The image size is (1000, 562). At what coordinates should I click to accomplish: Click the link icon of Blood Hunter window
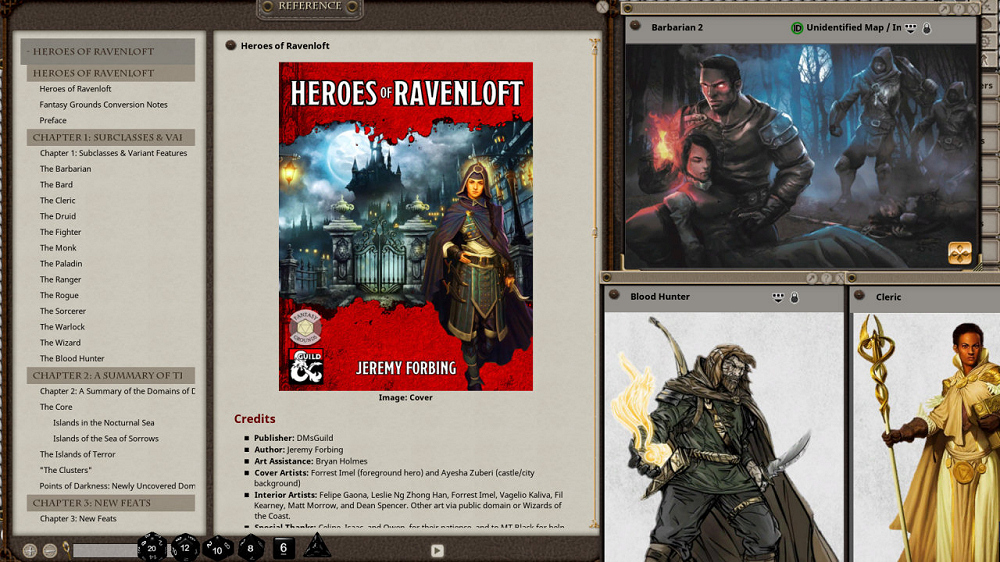point(614,295)
